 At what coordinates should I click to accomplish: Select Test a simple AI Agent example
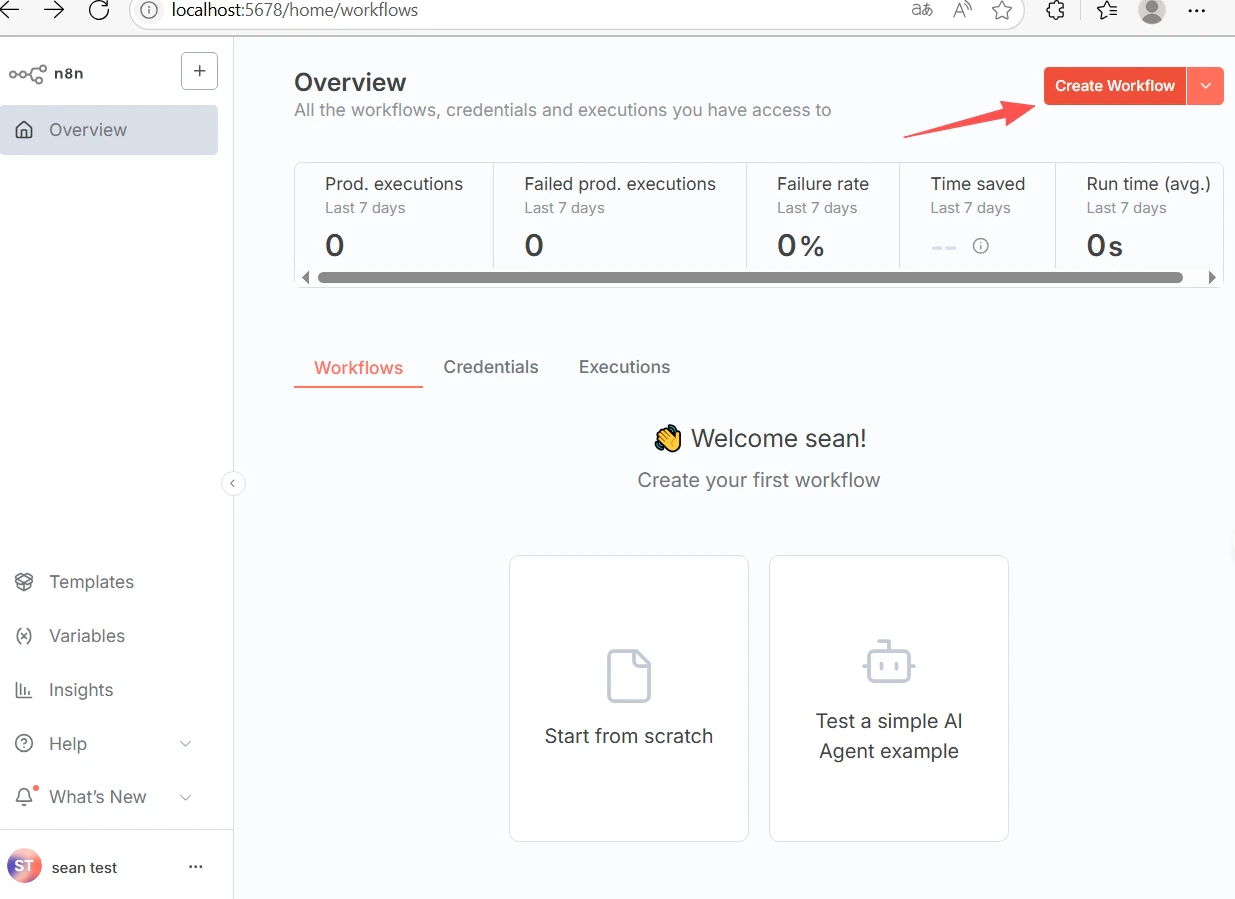(889, 698)
